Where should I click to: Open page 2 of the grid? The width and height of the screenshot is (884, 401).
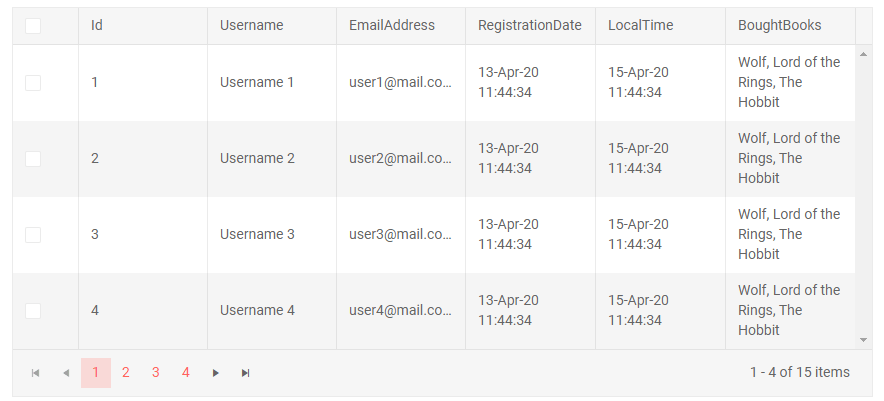[x=126, y=373]
